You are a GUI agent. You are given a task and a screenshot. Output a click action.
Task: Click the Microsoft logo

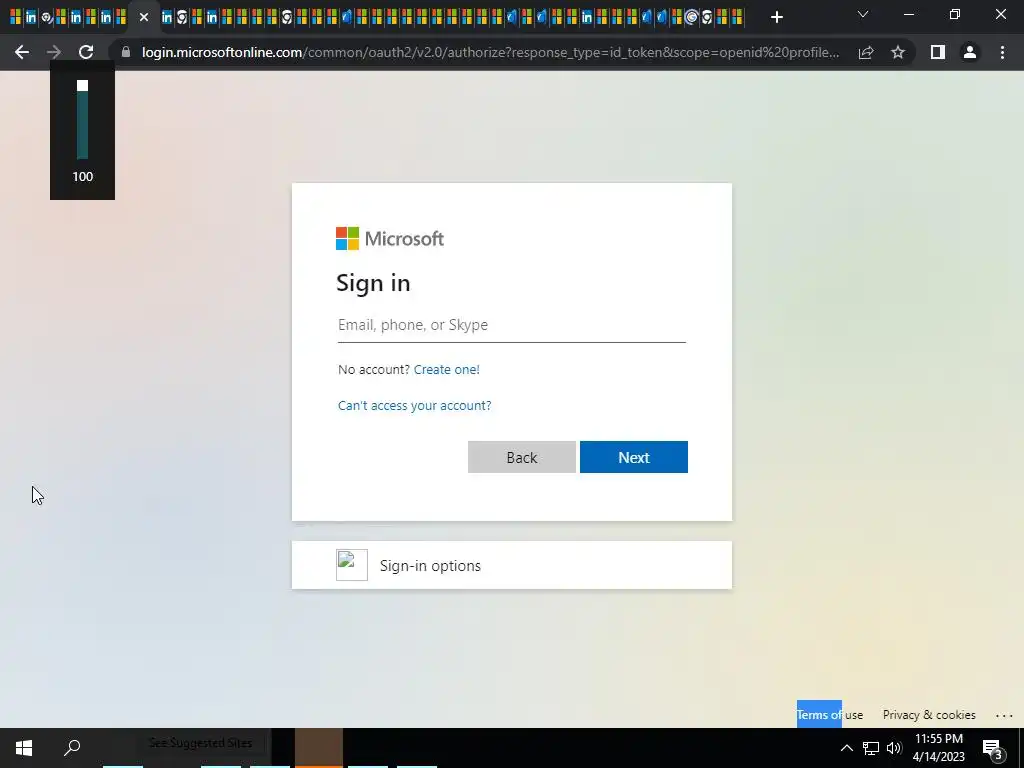point(390,238)
